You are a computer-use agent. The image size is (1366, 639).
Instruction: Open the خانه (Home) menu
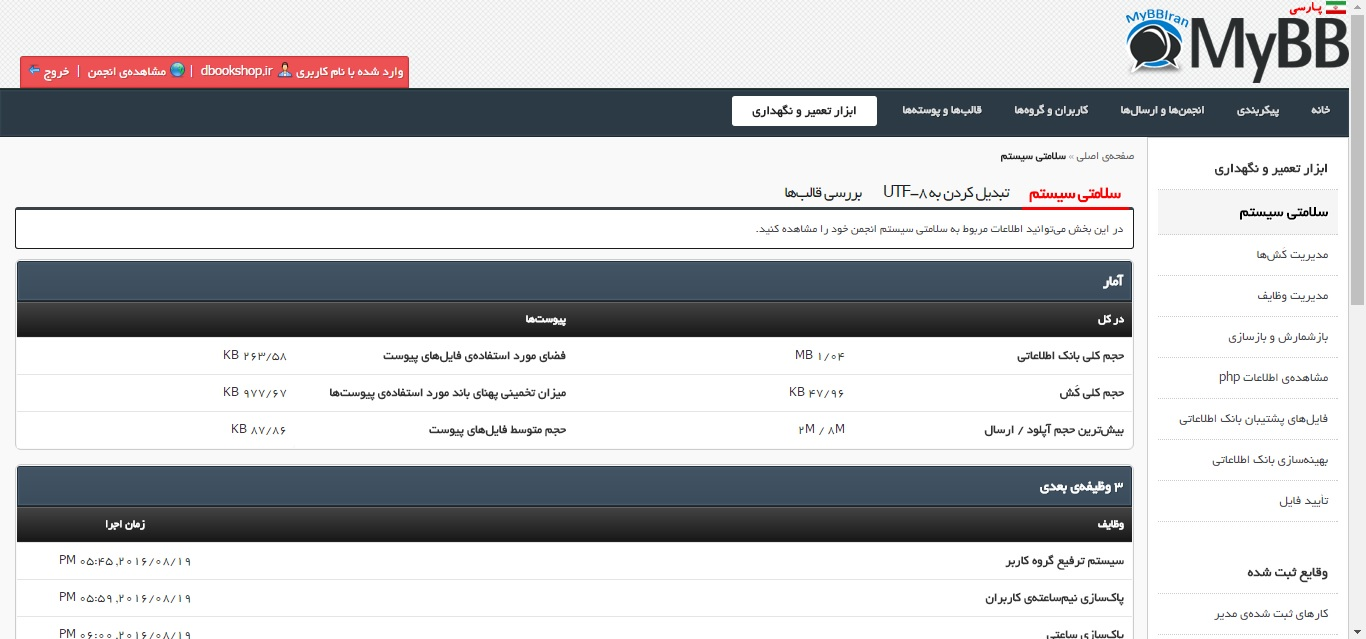[x=1320, y=110]
